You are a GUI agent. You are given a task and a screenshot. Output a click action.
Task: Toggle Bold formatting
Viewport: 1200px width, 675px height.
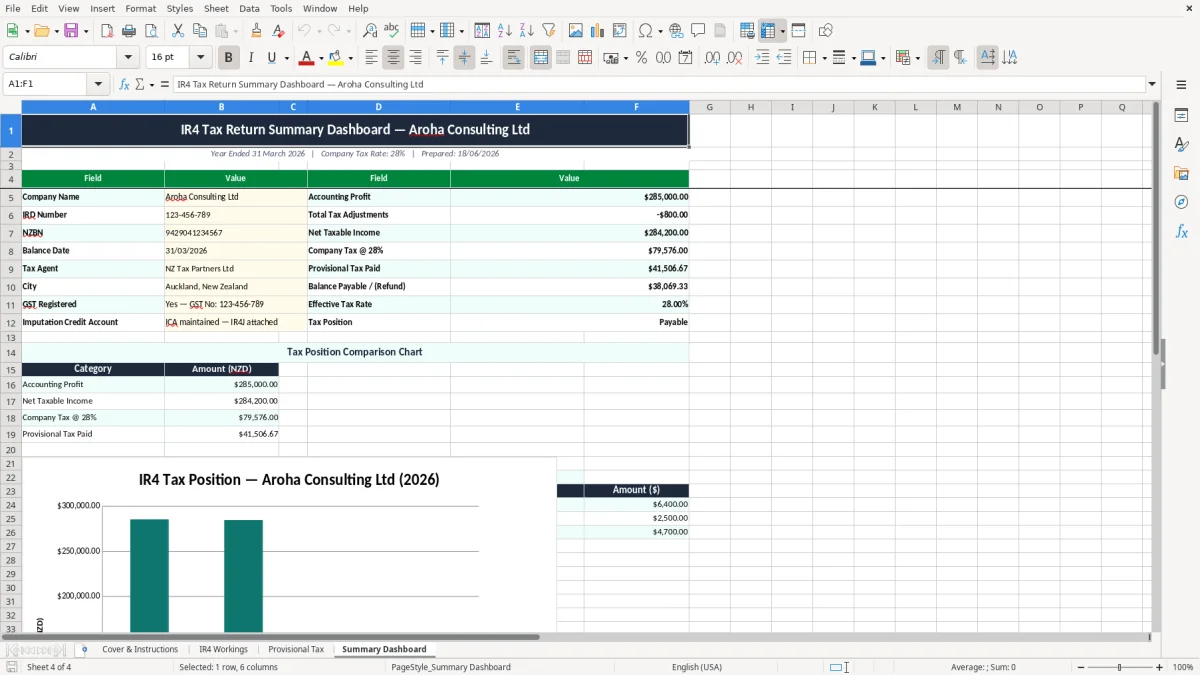point(229,58)
